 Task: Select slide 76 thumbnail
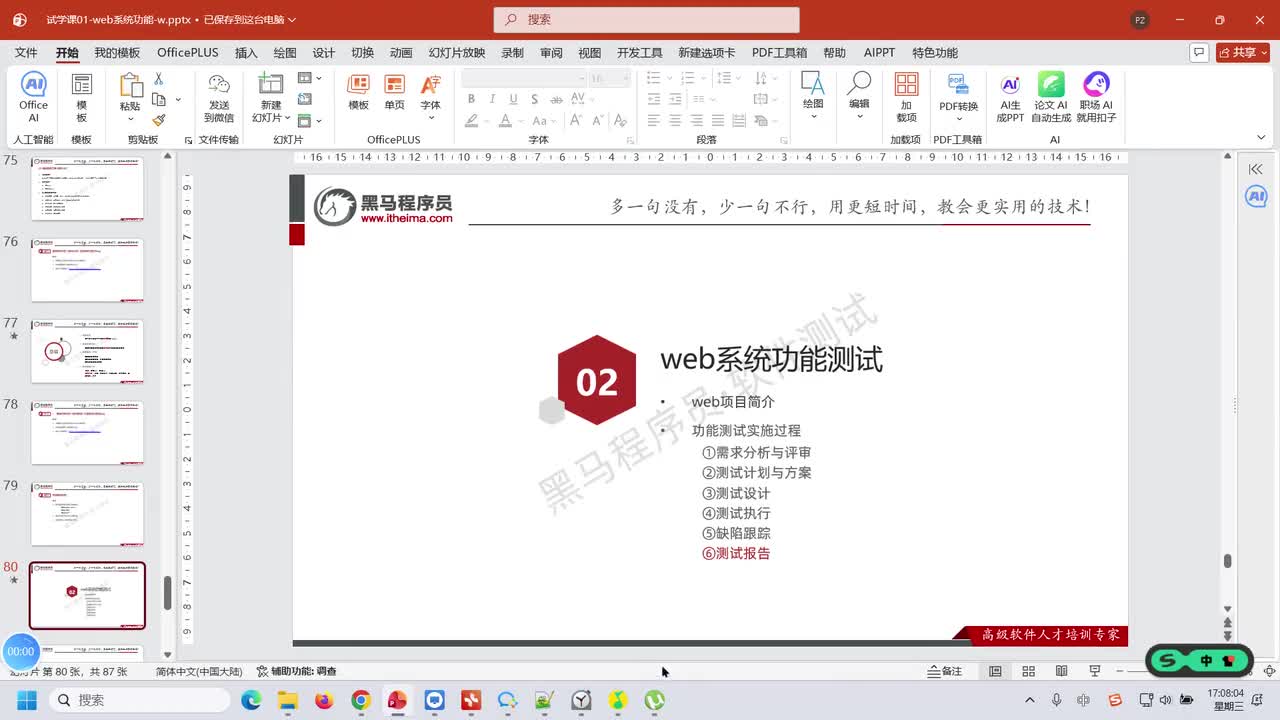pos(87,270)
